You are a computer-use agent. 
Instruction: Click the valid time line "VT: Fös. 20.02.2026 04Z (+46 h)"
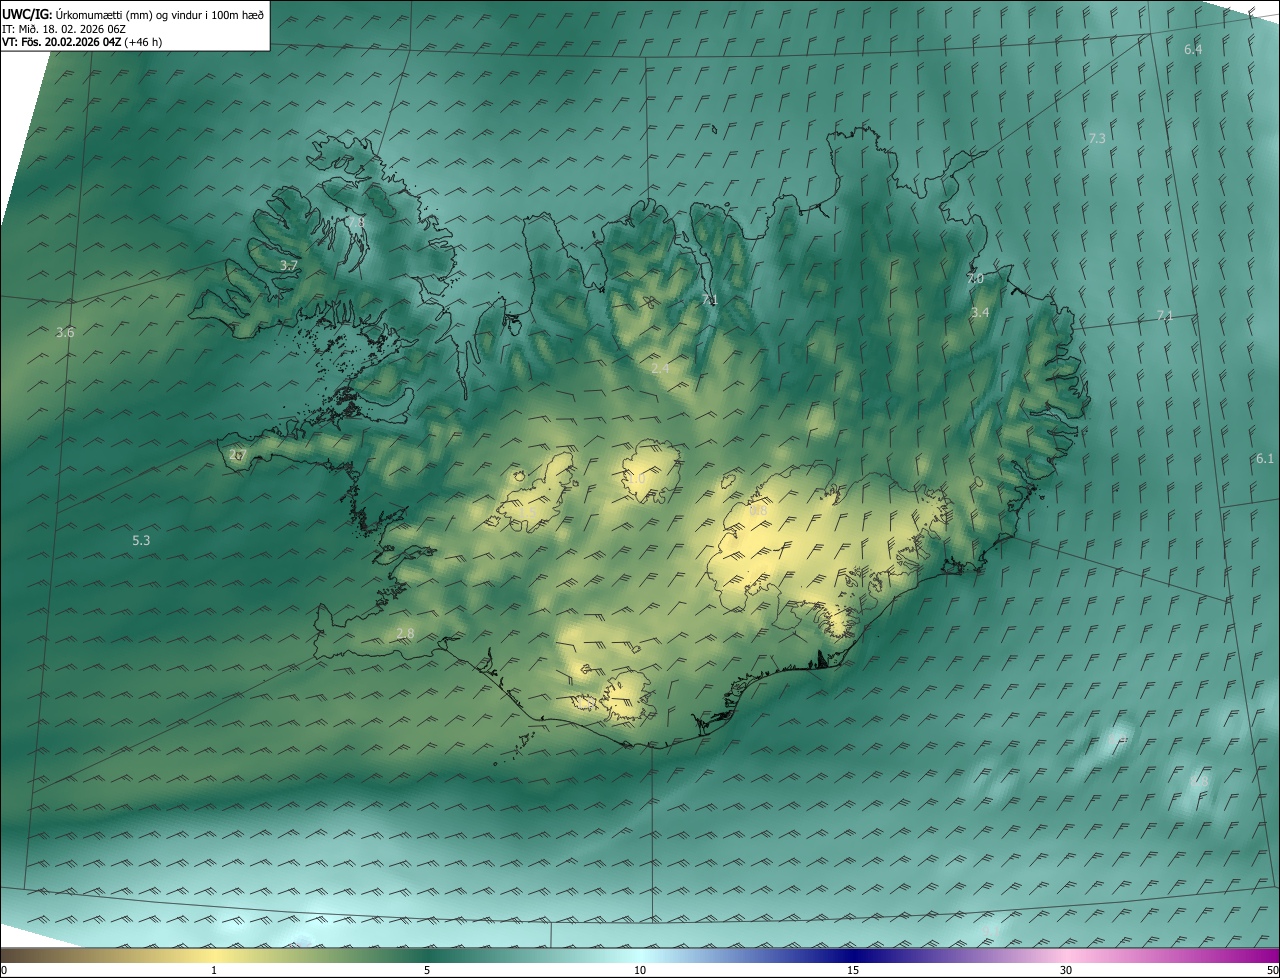[x=82, y=42]
